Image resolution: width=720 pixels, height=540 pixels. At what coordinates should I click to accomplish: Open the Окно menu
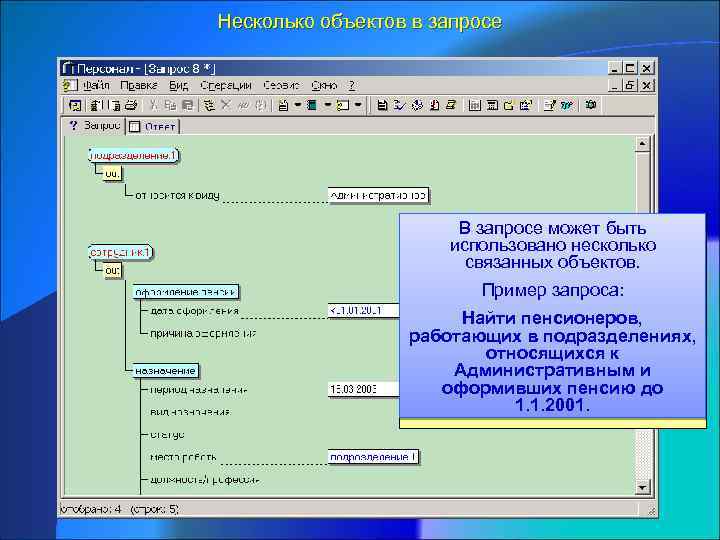pyautogui.click(x=324, y=85)
